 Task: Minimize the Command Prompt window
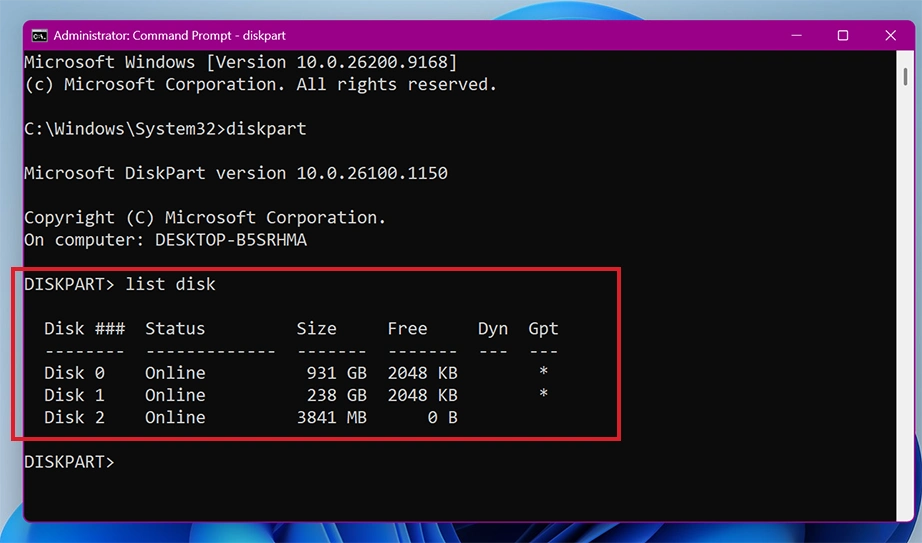[x=796, y=35]
